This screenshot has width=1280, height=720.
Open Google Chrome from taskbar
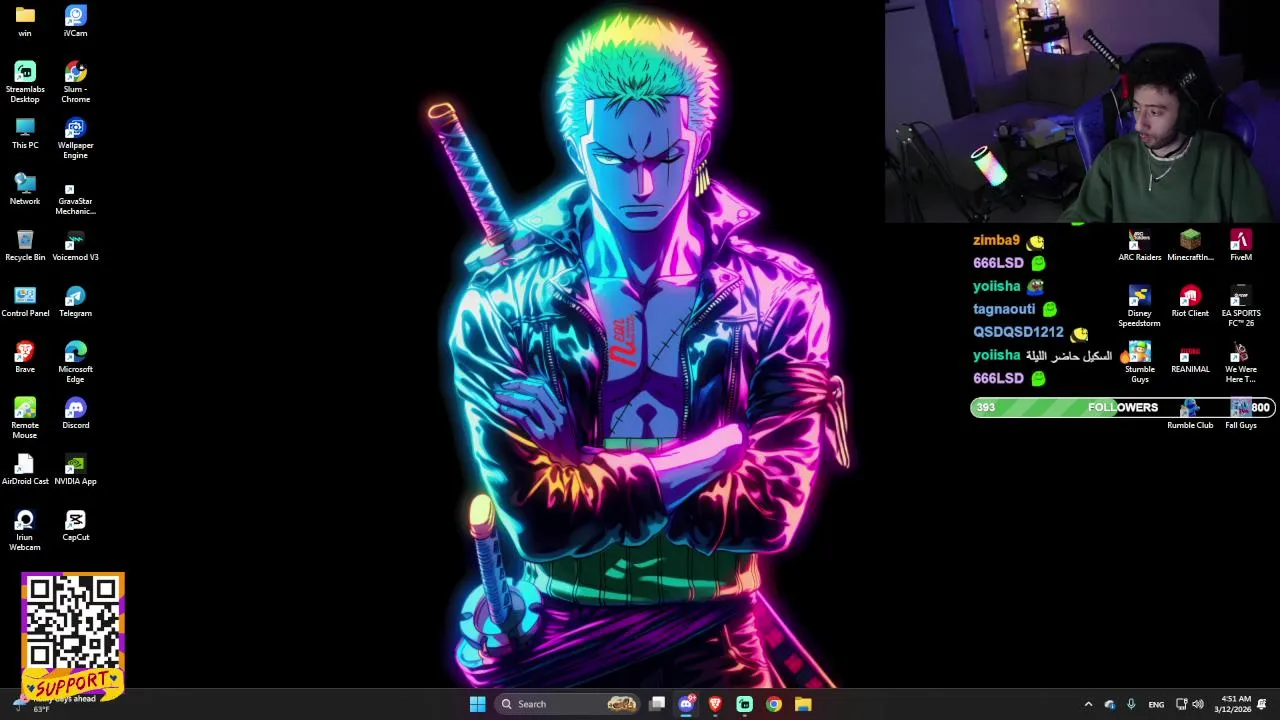coord(774,704)
